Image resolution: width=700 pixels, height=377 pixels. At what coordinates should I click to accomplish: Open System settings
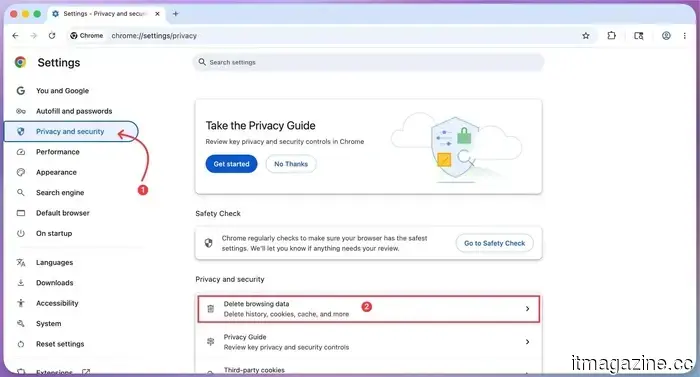click(49, 323)
